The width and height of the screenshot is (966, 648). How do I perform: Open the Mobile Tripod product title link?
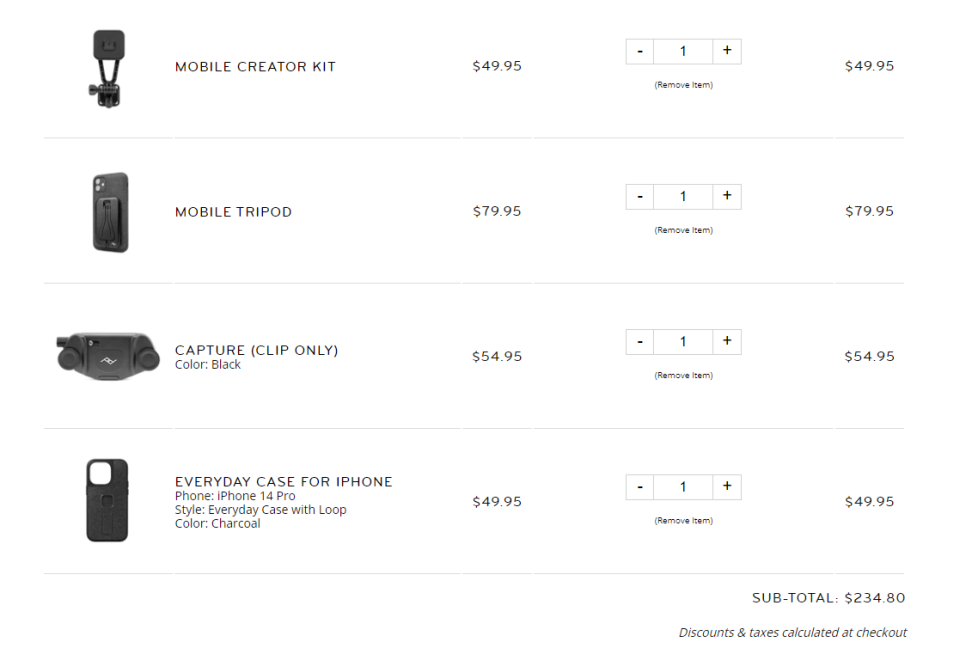[x=233, y=212]
